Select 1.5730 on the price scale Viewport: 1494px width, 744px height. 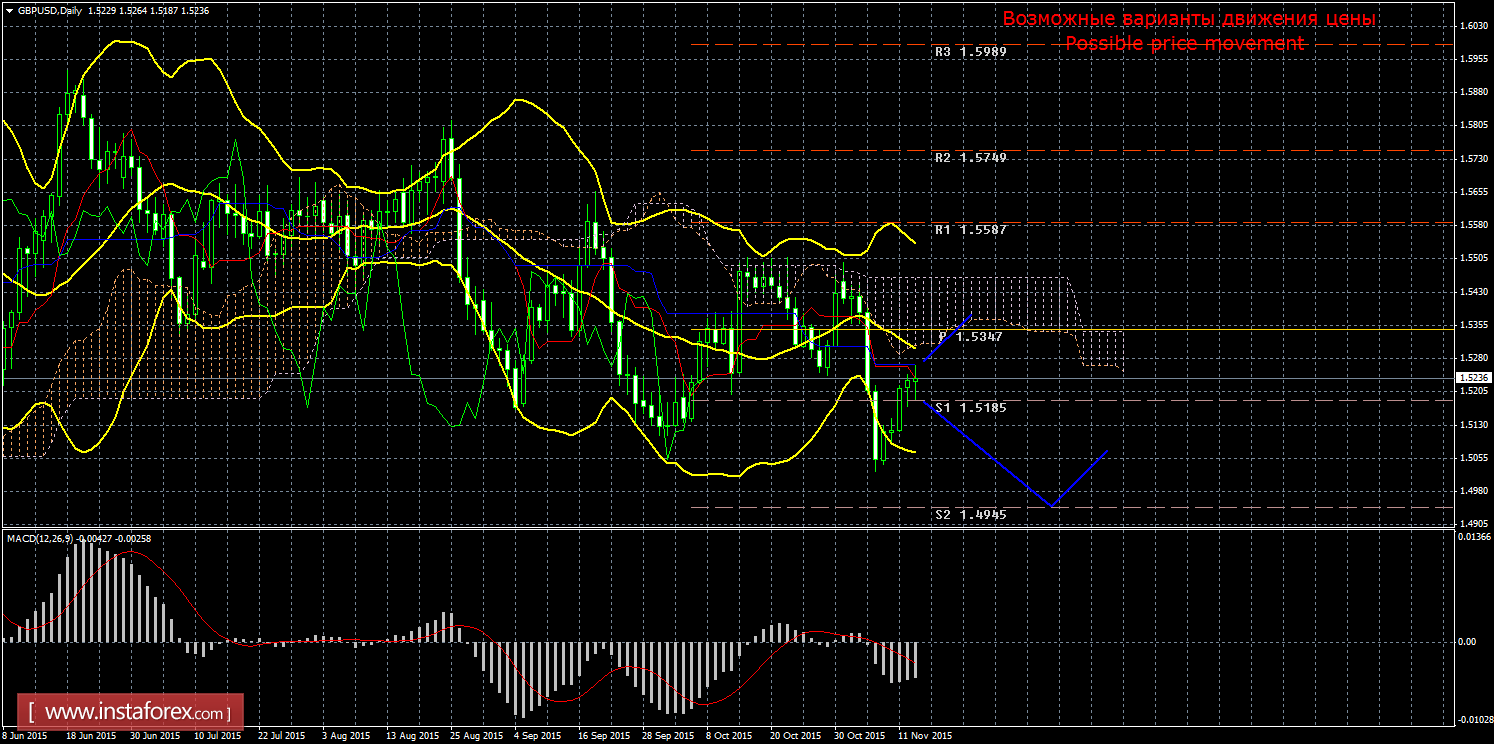coord(1474,159)
